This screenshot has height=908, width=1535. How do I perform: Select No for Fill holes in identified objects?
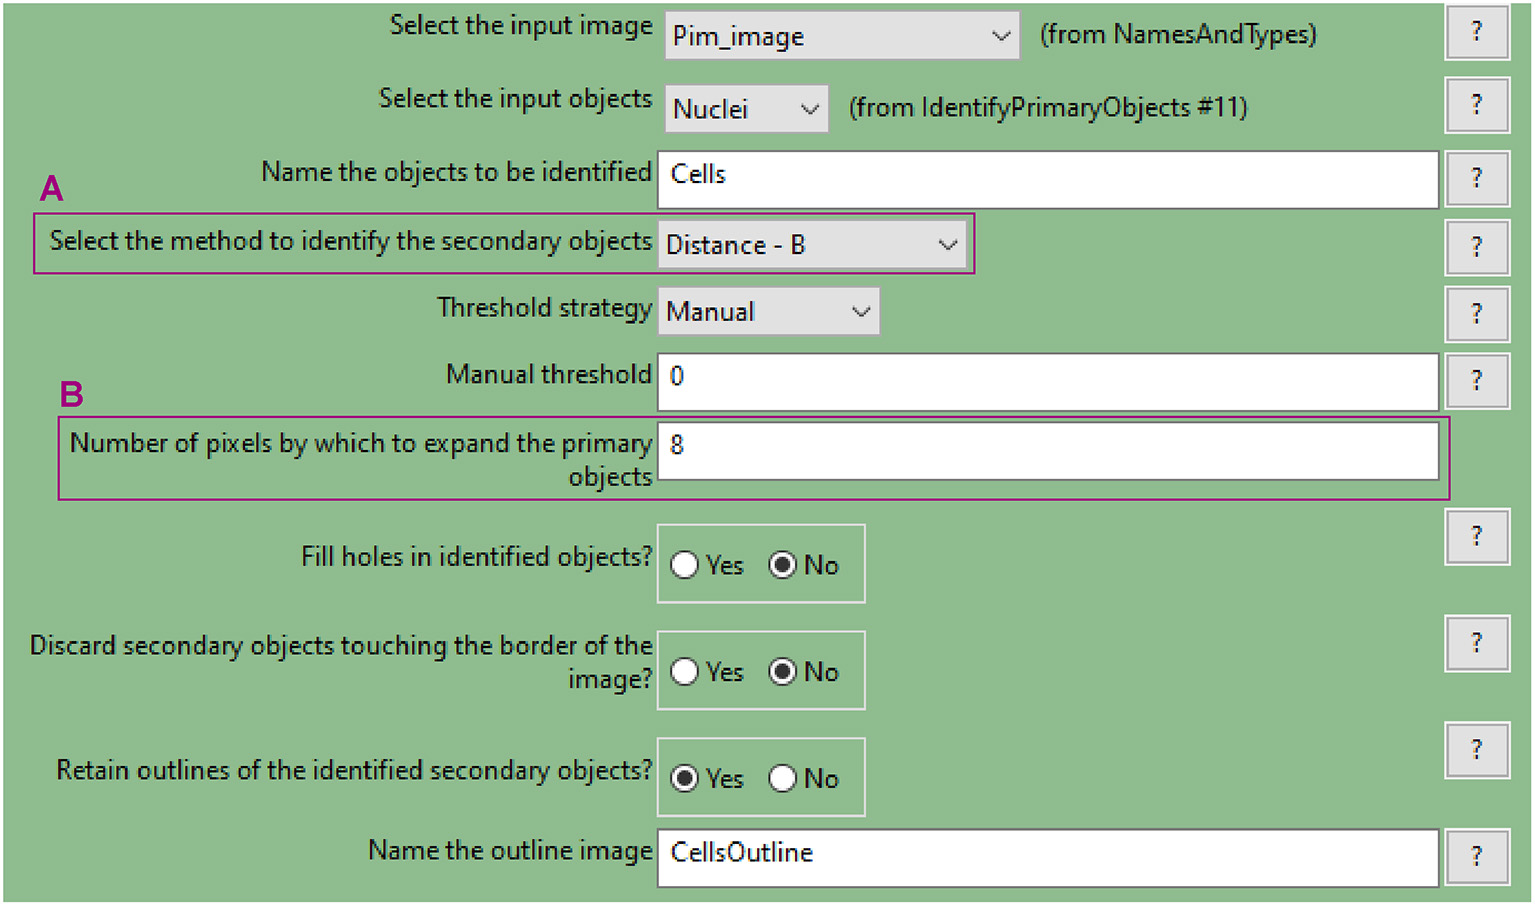click(x=783, y=565)
